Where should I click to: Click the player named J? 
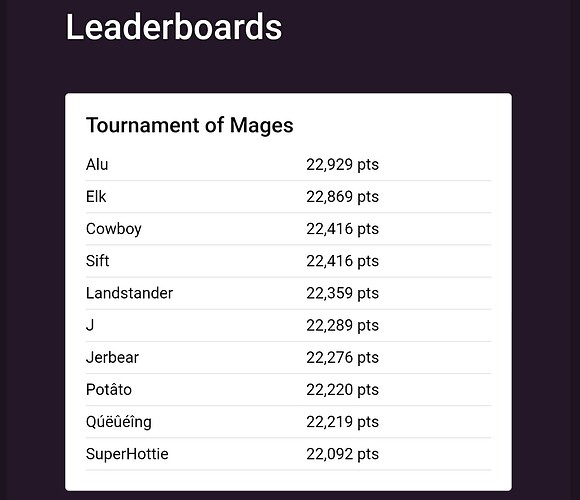point(90,325)
